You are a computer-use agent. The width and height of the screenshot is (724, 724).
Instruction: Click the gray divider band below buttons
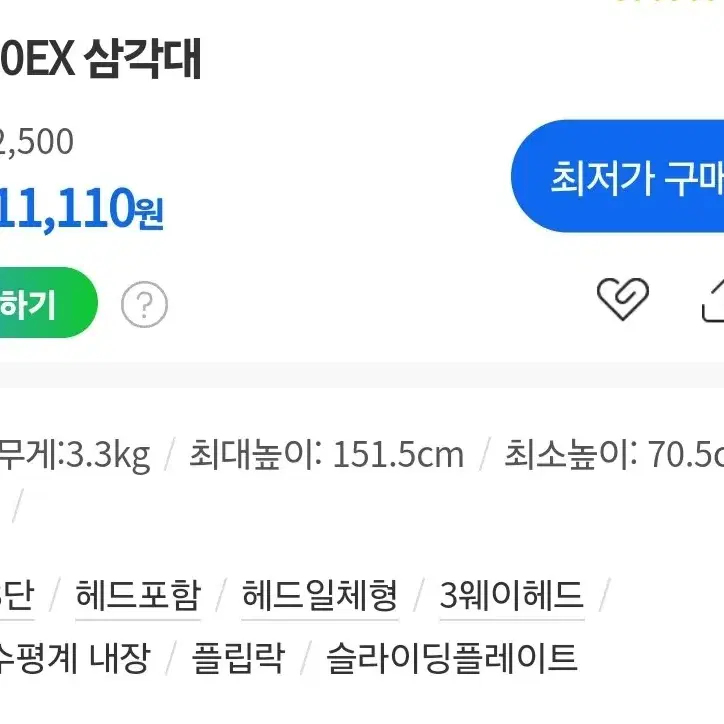362,374
